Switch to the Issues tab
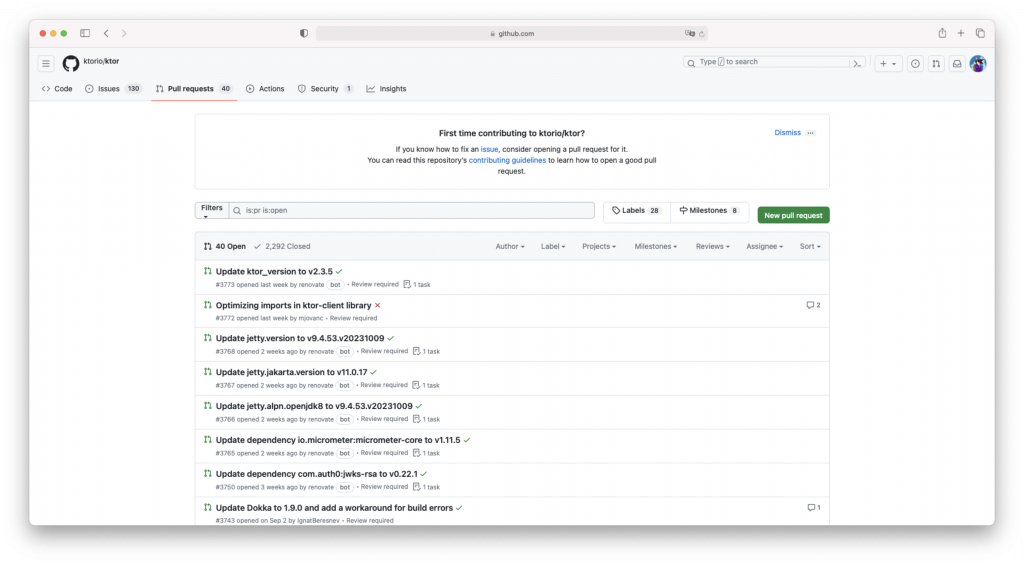 (113, 89)
